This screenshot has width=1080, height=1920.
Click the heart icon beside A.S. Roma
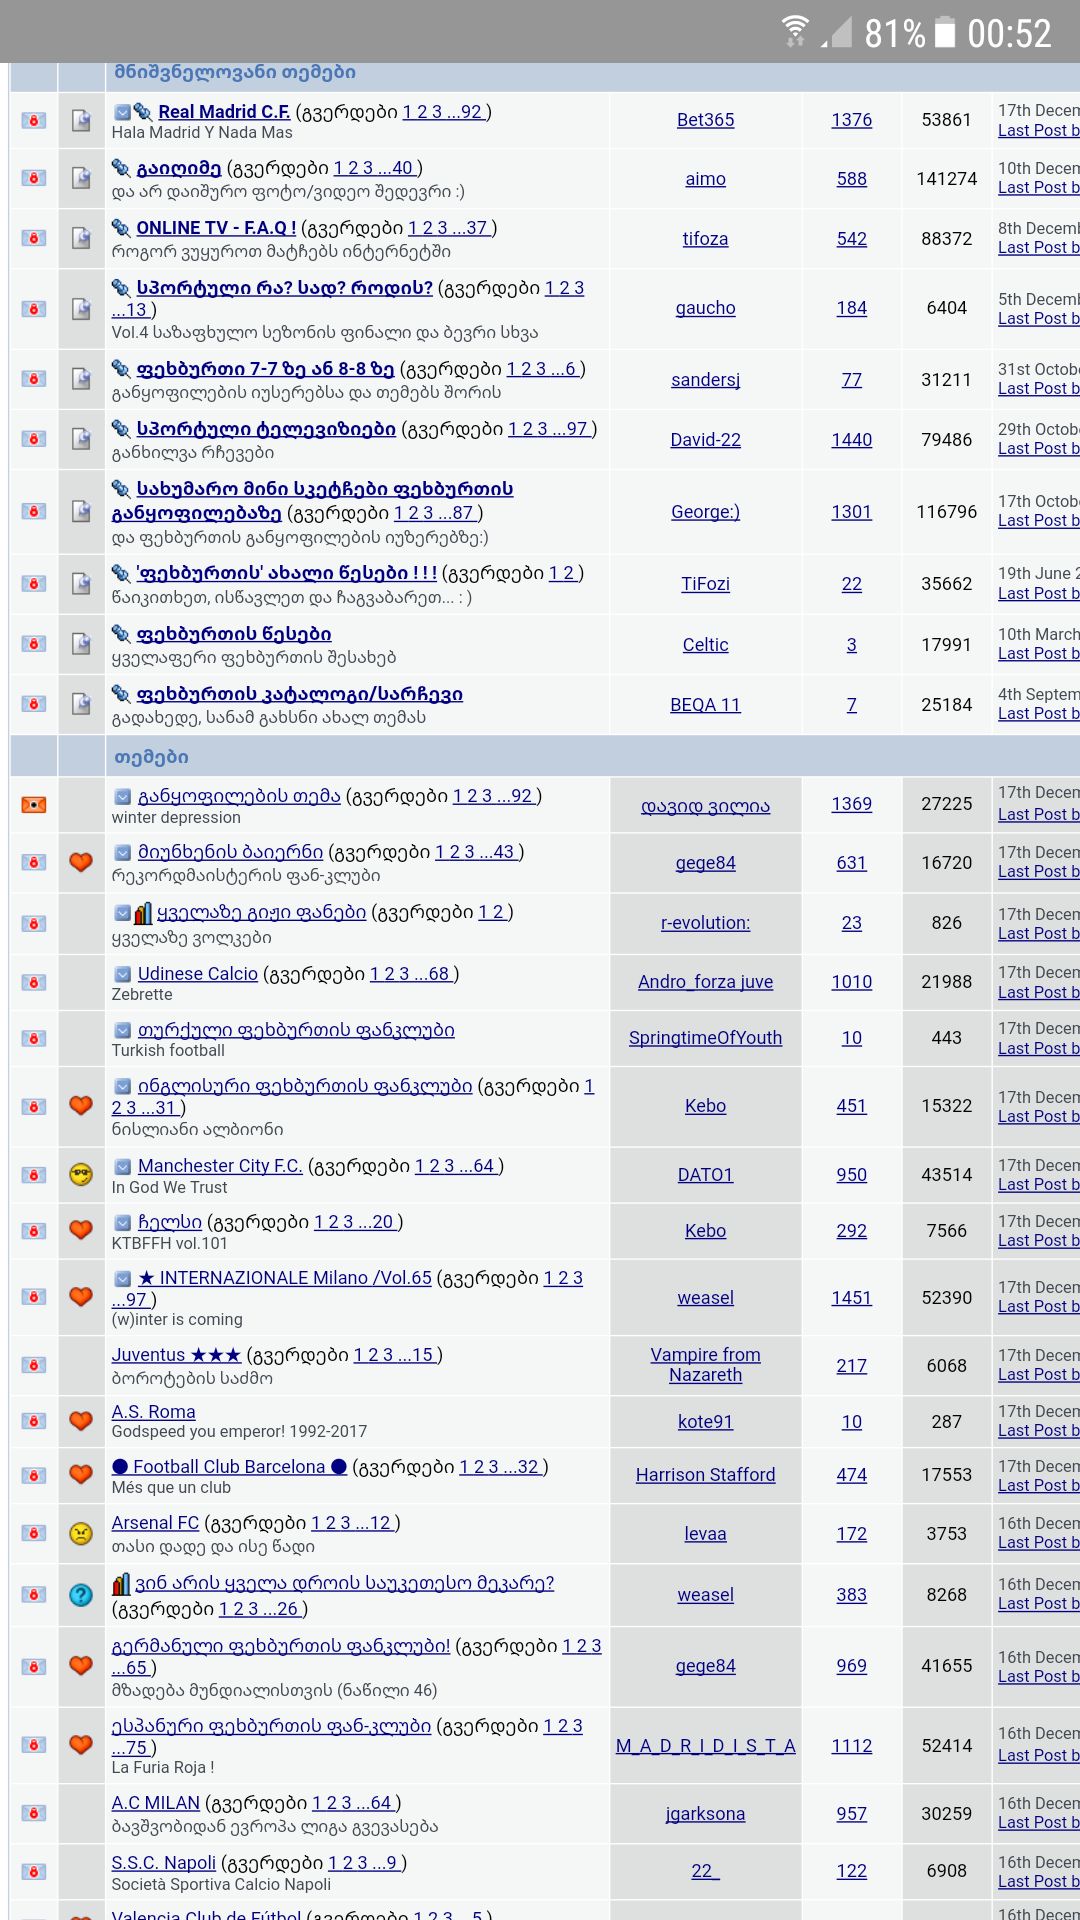coord(81,1421)
